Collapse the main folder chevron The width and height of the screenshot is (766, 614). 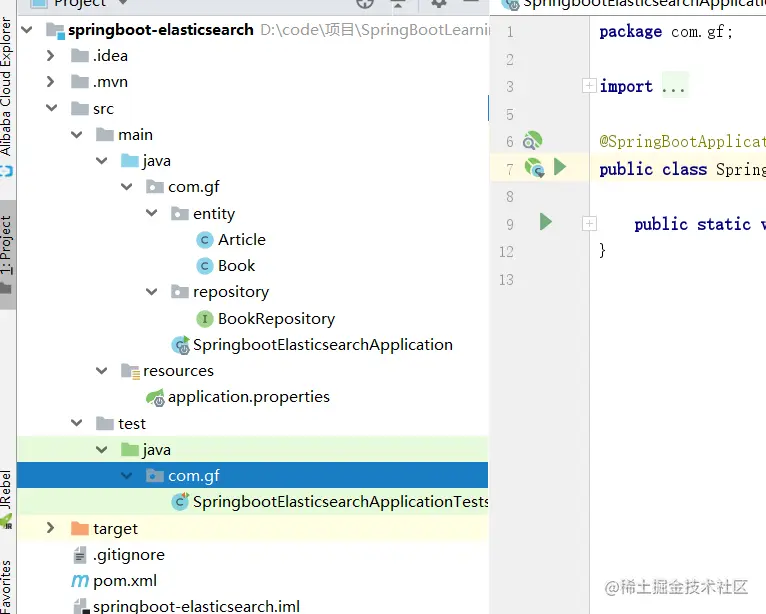pos(77,134)
